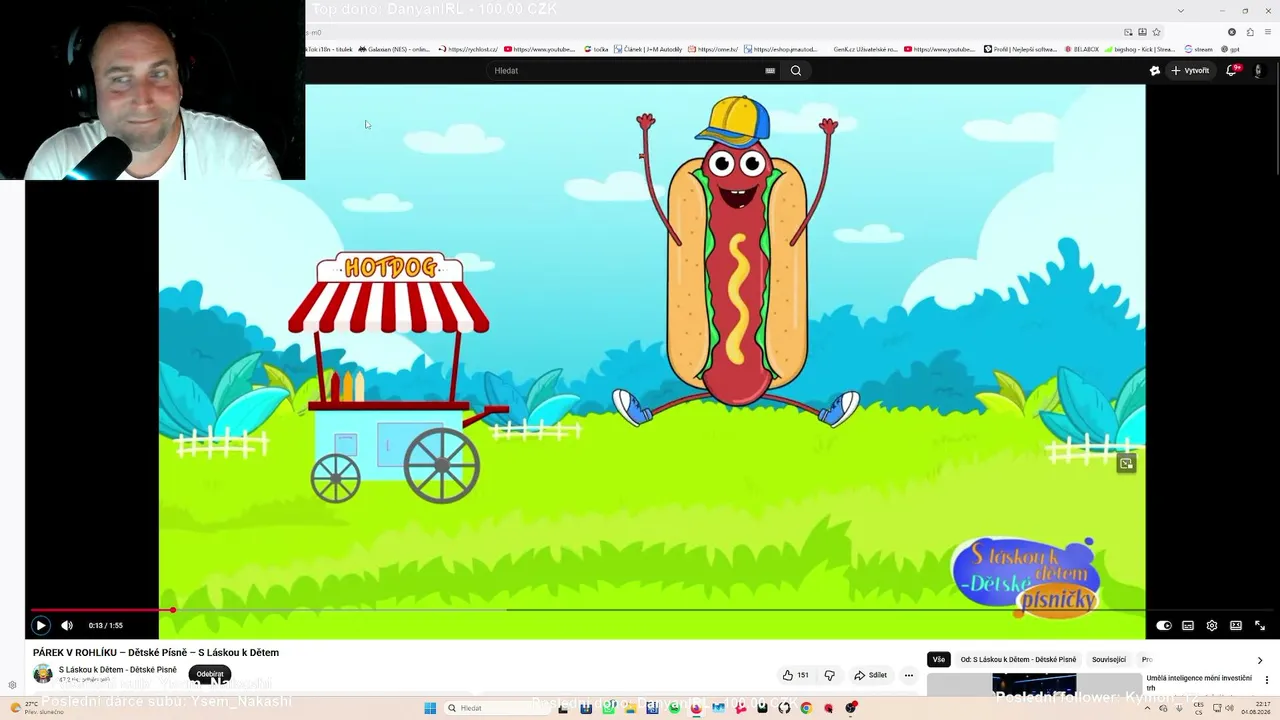Open the Windows Start menu
Viewport: 1280px width, 720px height.
[430, 708]
